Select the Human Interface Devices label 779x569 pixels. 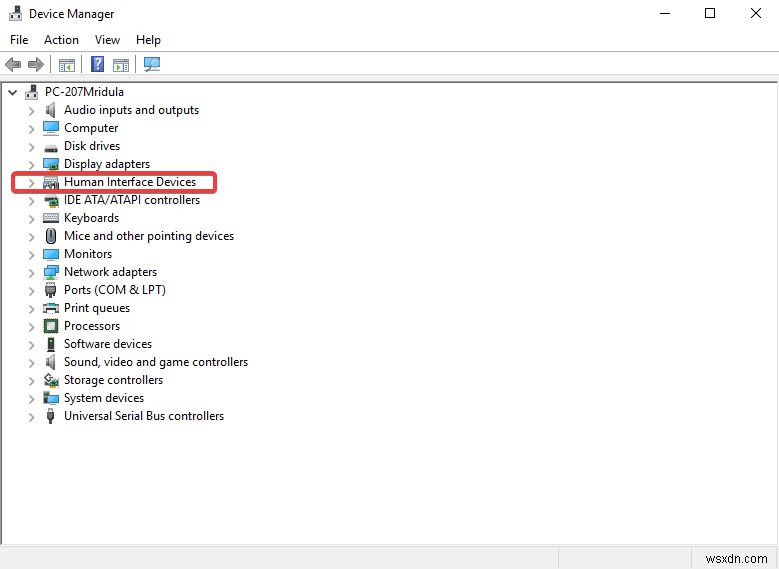point(130,182)
